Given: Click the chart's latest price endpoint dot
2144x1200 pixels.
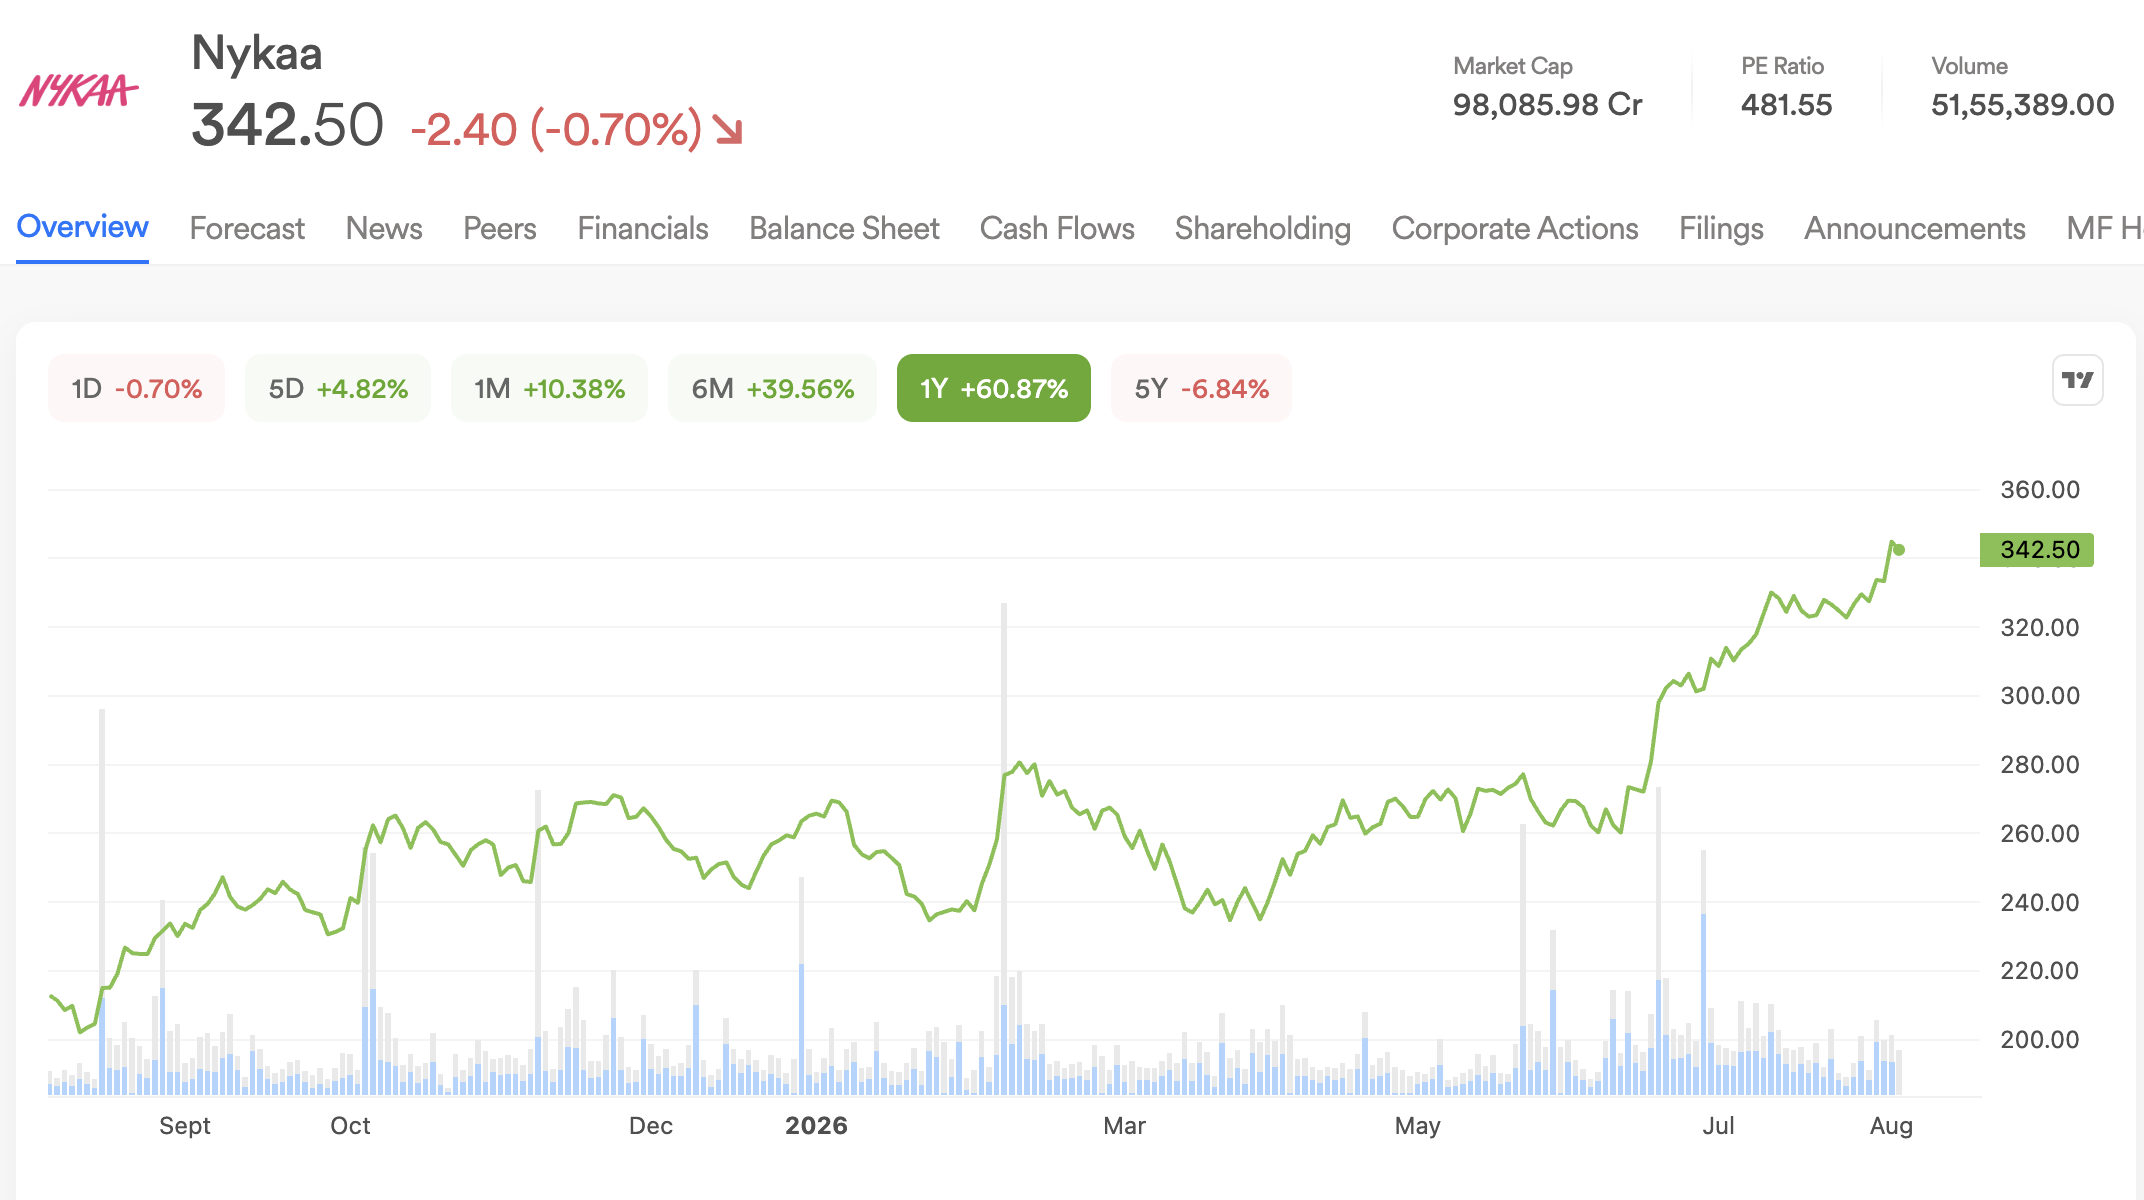Looking at the screenshot, I should 1899,550.
